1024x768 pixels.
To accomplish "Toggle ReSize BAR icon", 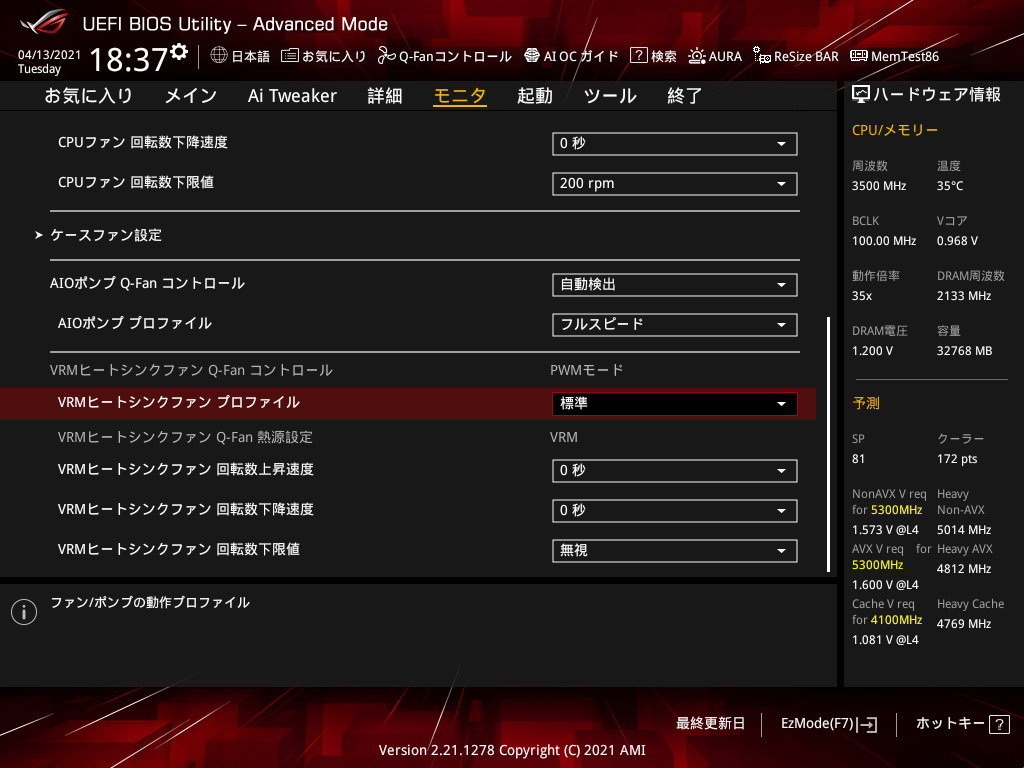I will [x=761, y=56].
